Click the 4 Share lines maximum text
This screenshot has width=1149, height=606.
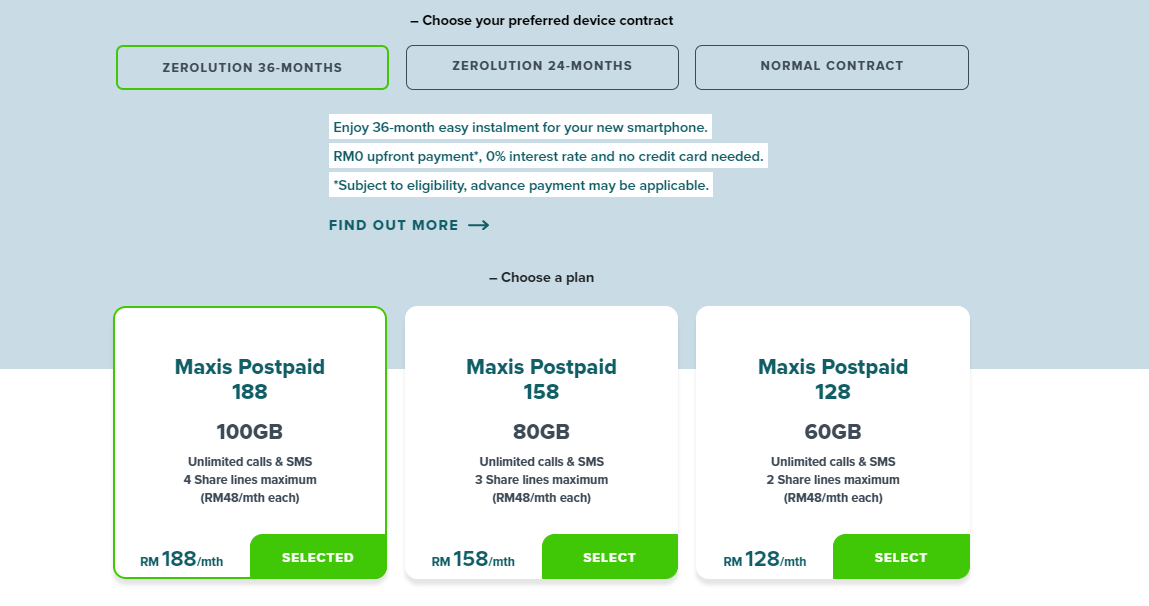pos(250,480)
